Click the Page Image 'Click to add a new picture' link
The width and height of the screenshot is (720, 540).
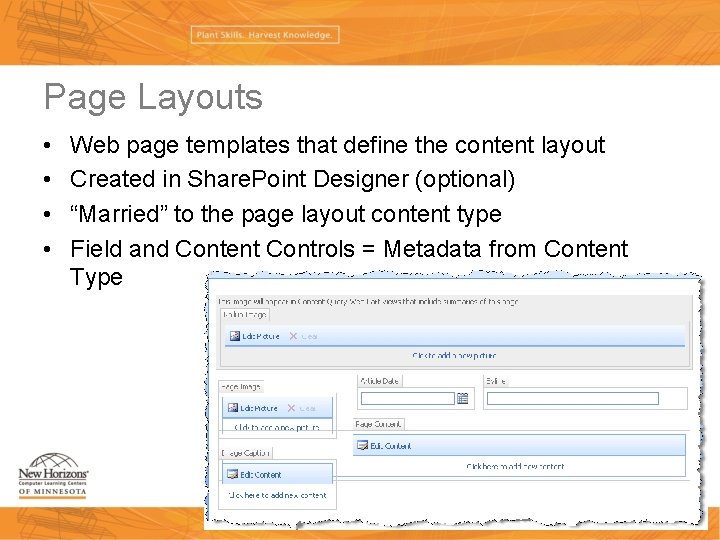[277, 428]
